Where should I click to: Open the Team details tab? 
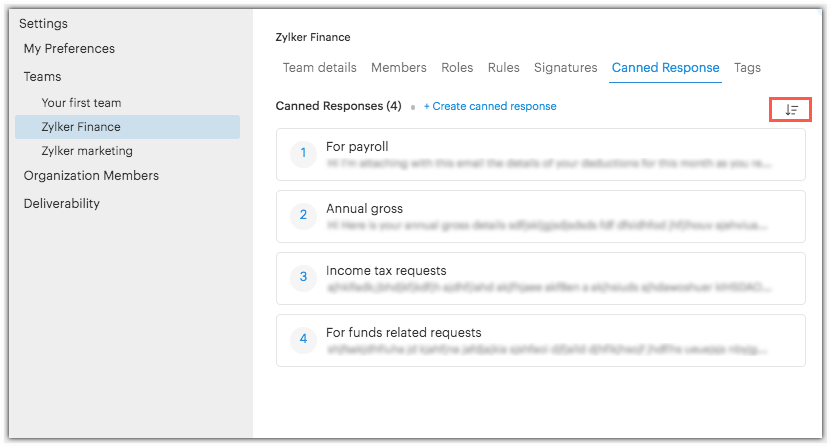point(319,68)
